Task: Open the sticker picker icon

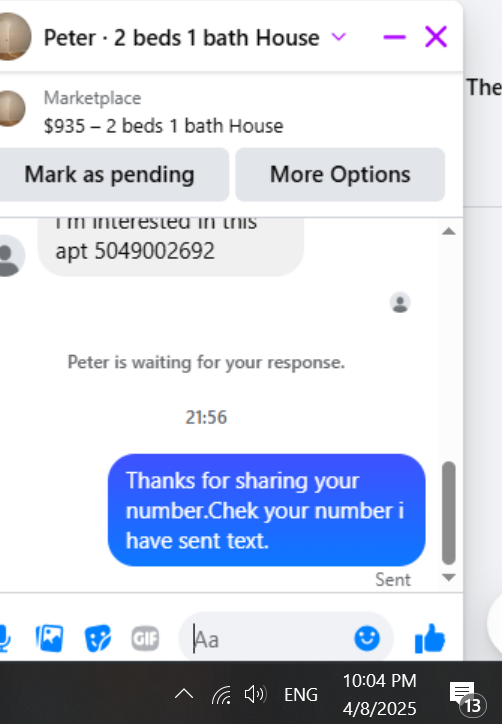Action: click(x=97, y=639)
